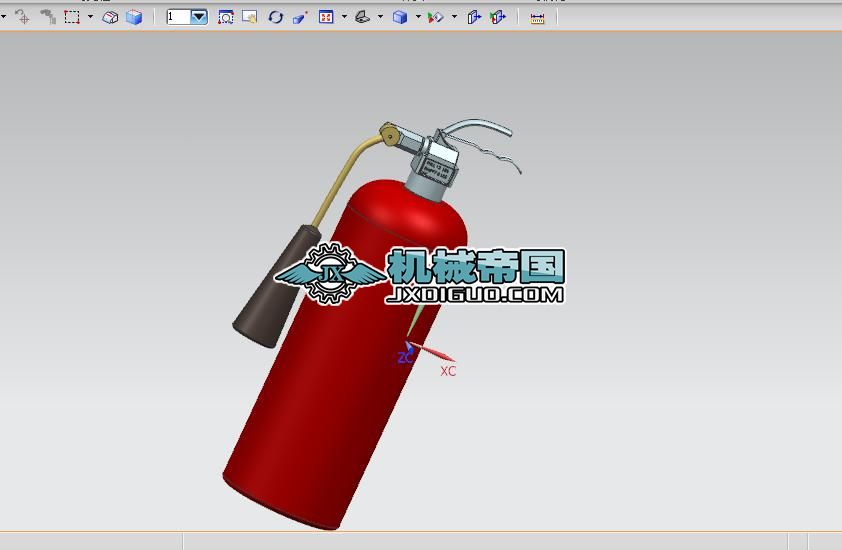Click the edit section icon
The height and width of the screenshot is (550, 842).
tap(498, 18)
